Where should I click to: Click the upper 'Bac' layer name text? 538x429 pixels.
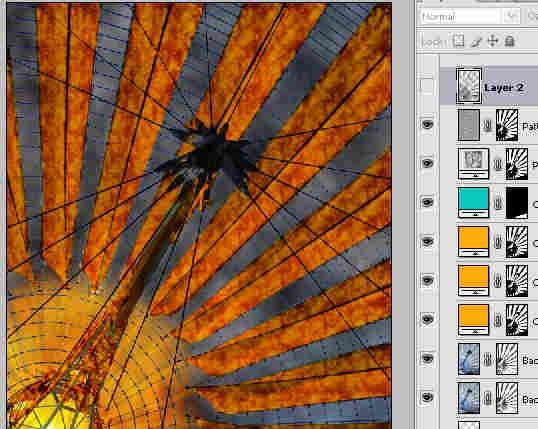coord(530,361)
